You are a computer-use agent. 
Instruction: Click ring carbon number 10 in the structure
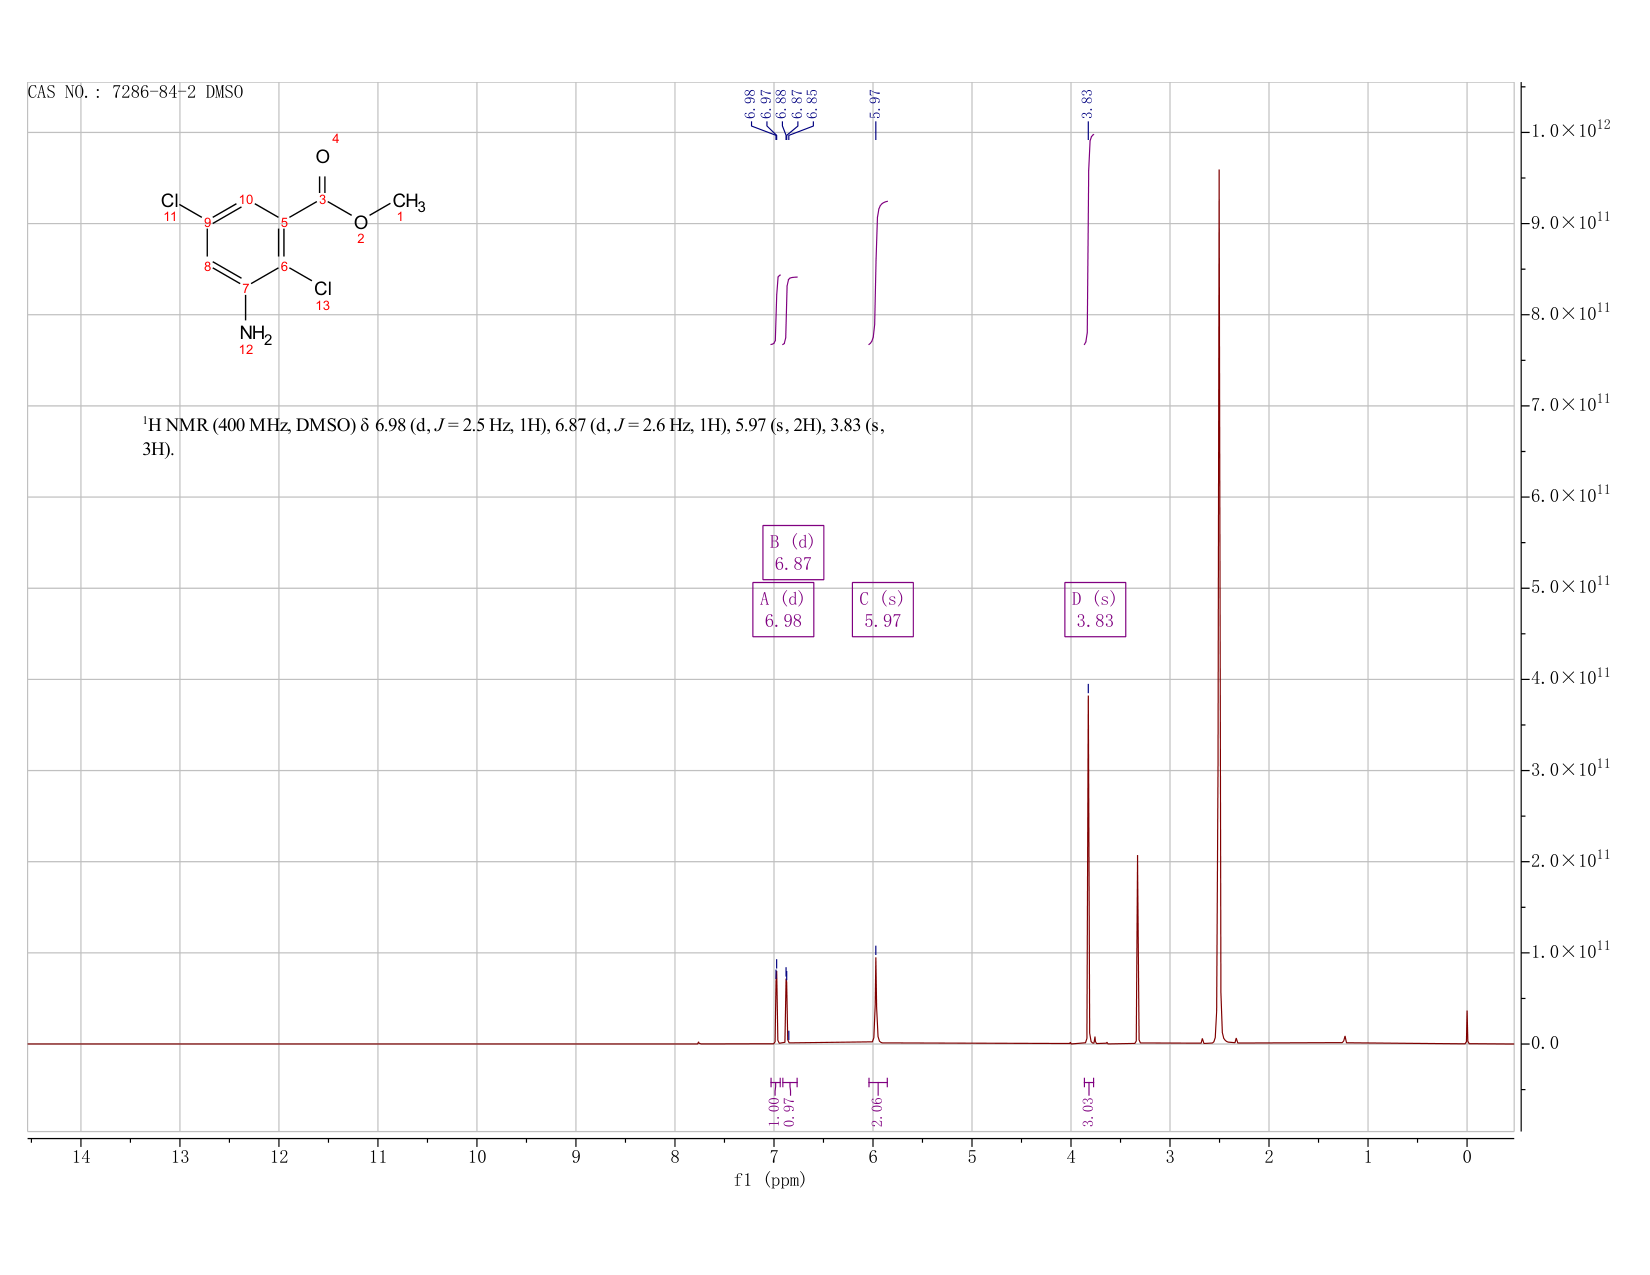[x=246, y=199]
